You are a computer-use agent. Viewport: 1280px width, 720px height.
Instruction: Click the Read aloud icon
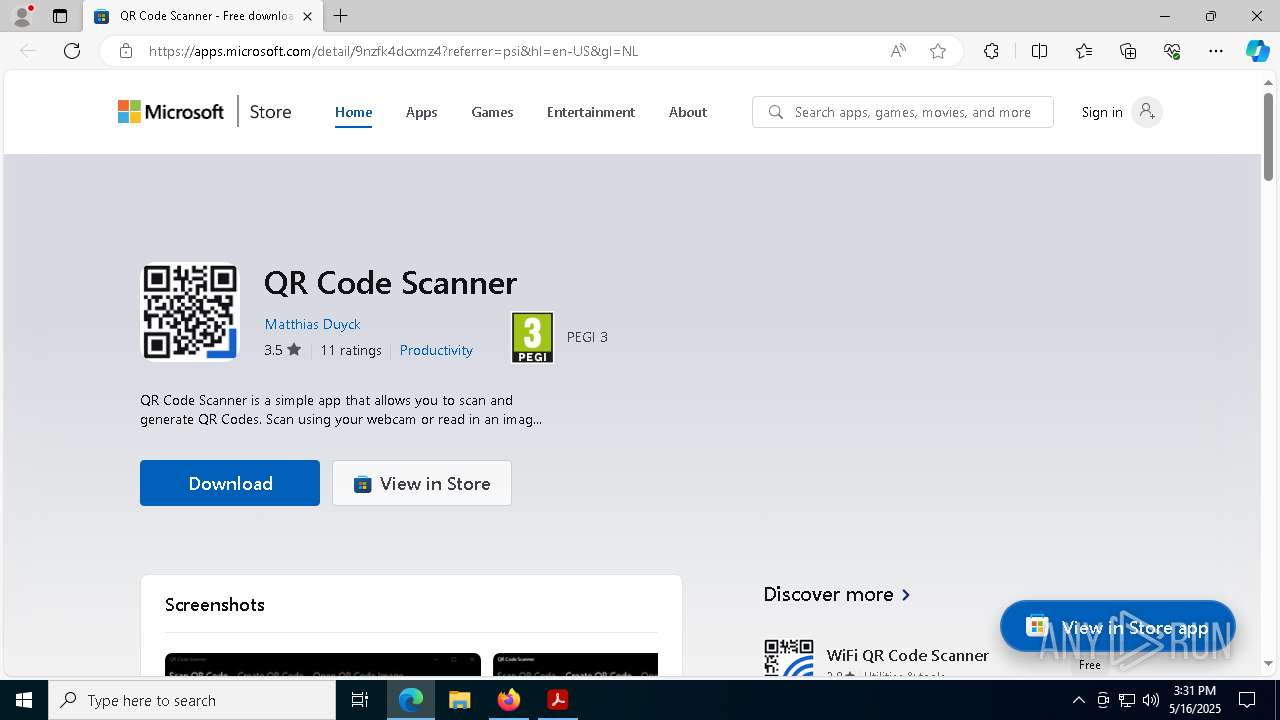898,51
